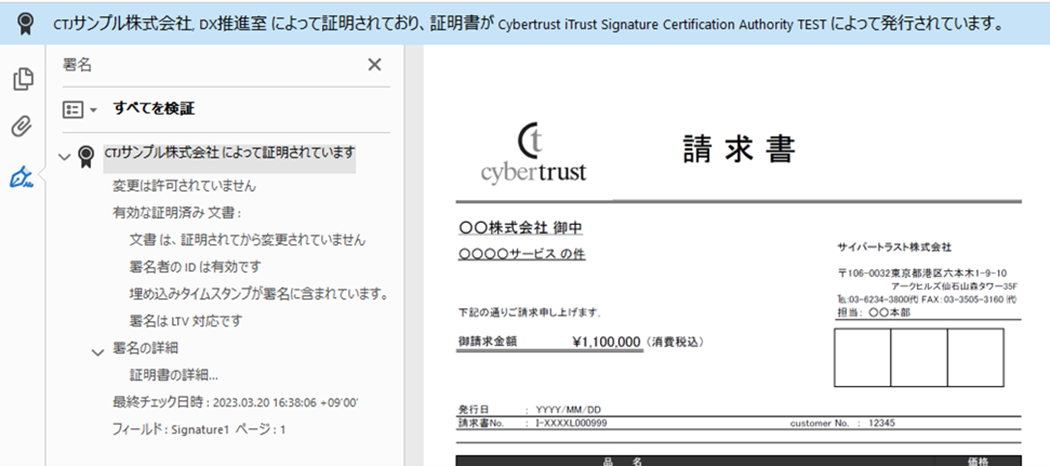1050x466 pixels.
Task: Click the certification ribbon icon in blue bar
Action: (22, 22)
